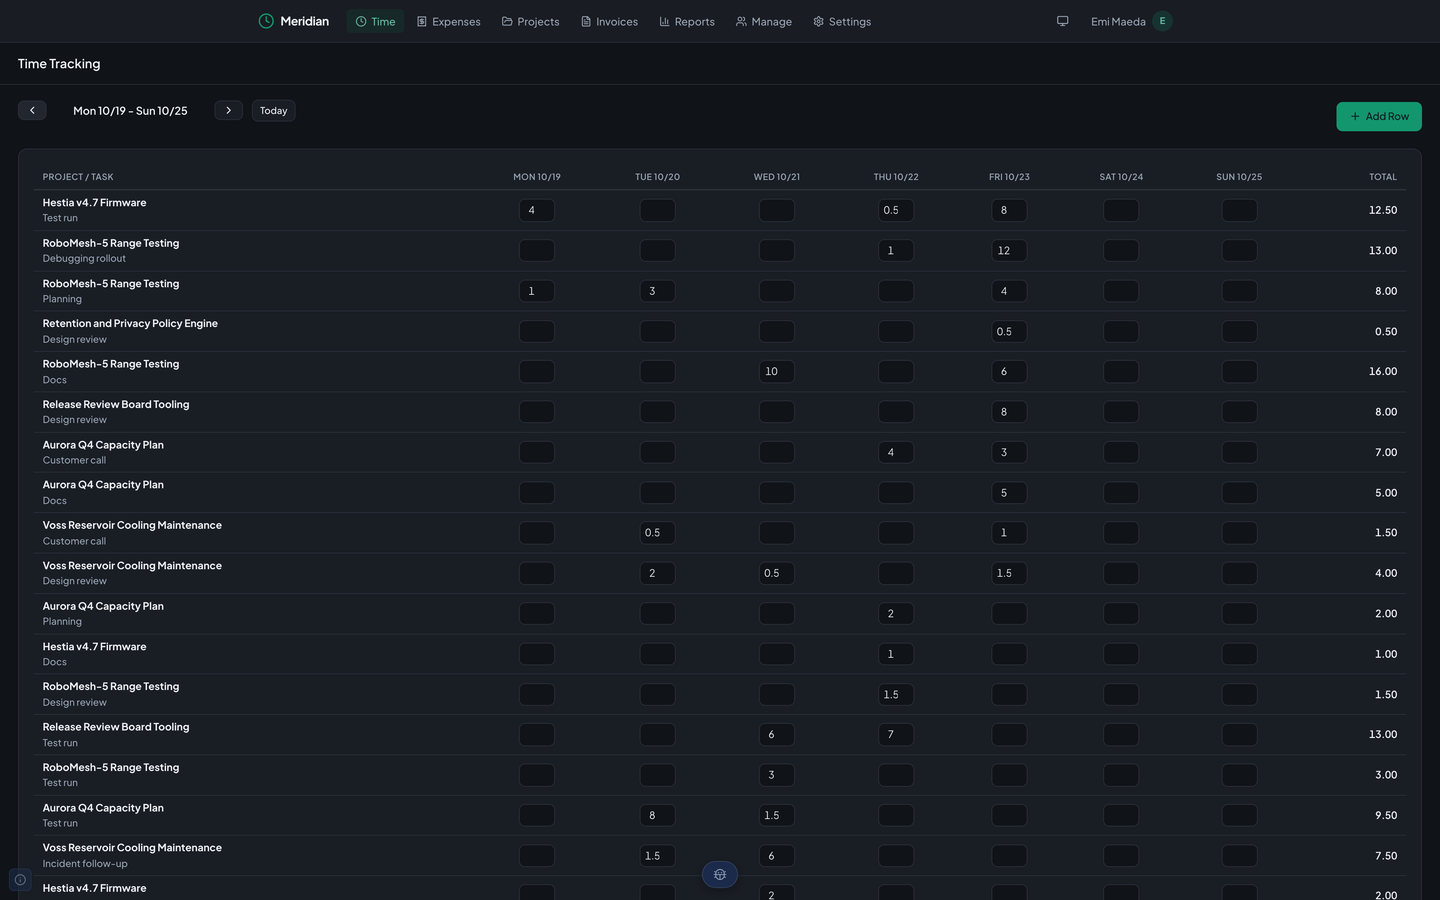Edit Tuesday hours for RoboMesh-5 Range Testing Planning

[x=657, y=291]
